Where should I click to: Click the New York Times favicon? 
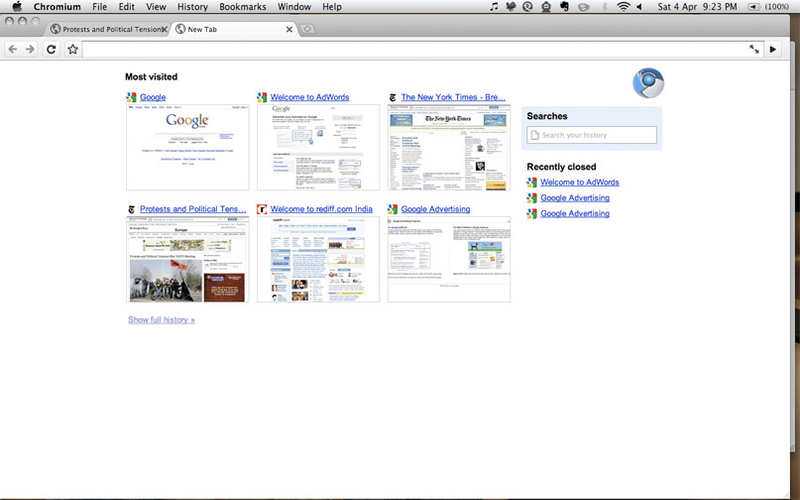[392, 97]
